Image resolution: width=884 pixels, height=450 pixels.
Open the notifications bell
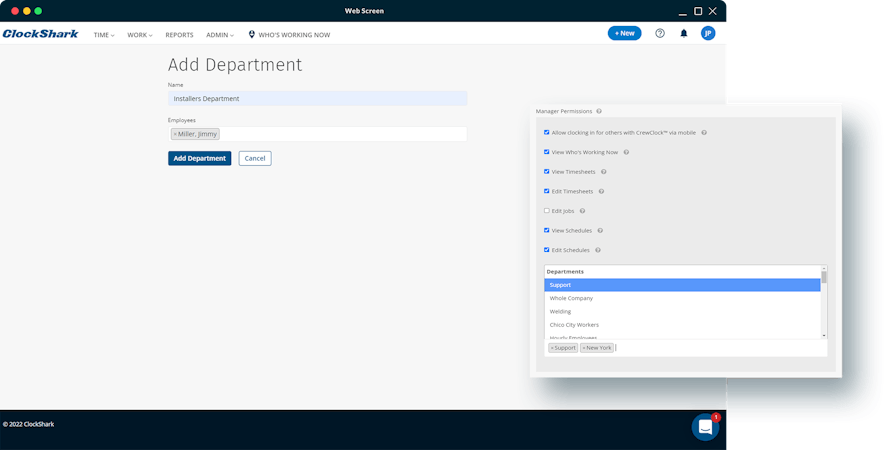click(x=684, y=33)
